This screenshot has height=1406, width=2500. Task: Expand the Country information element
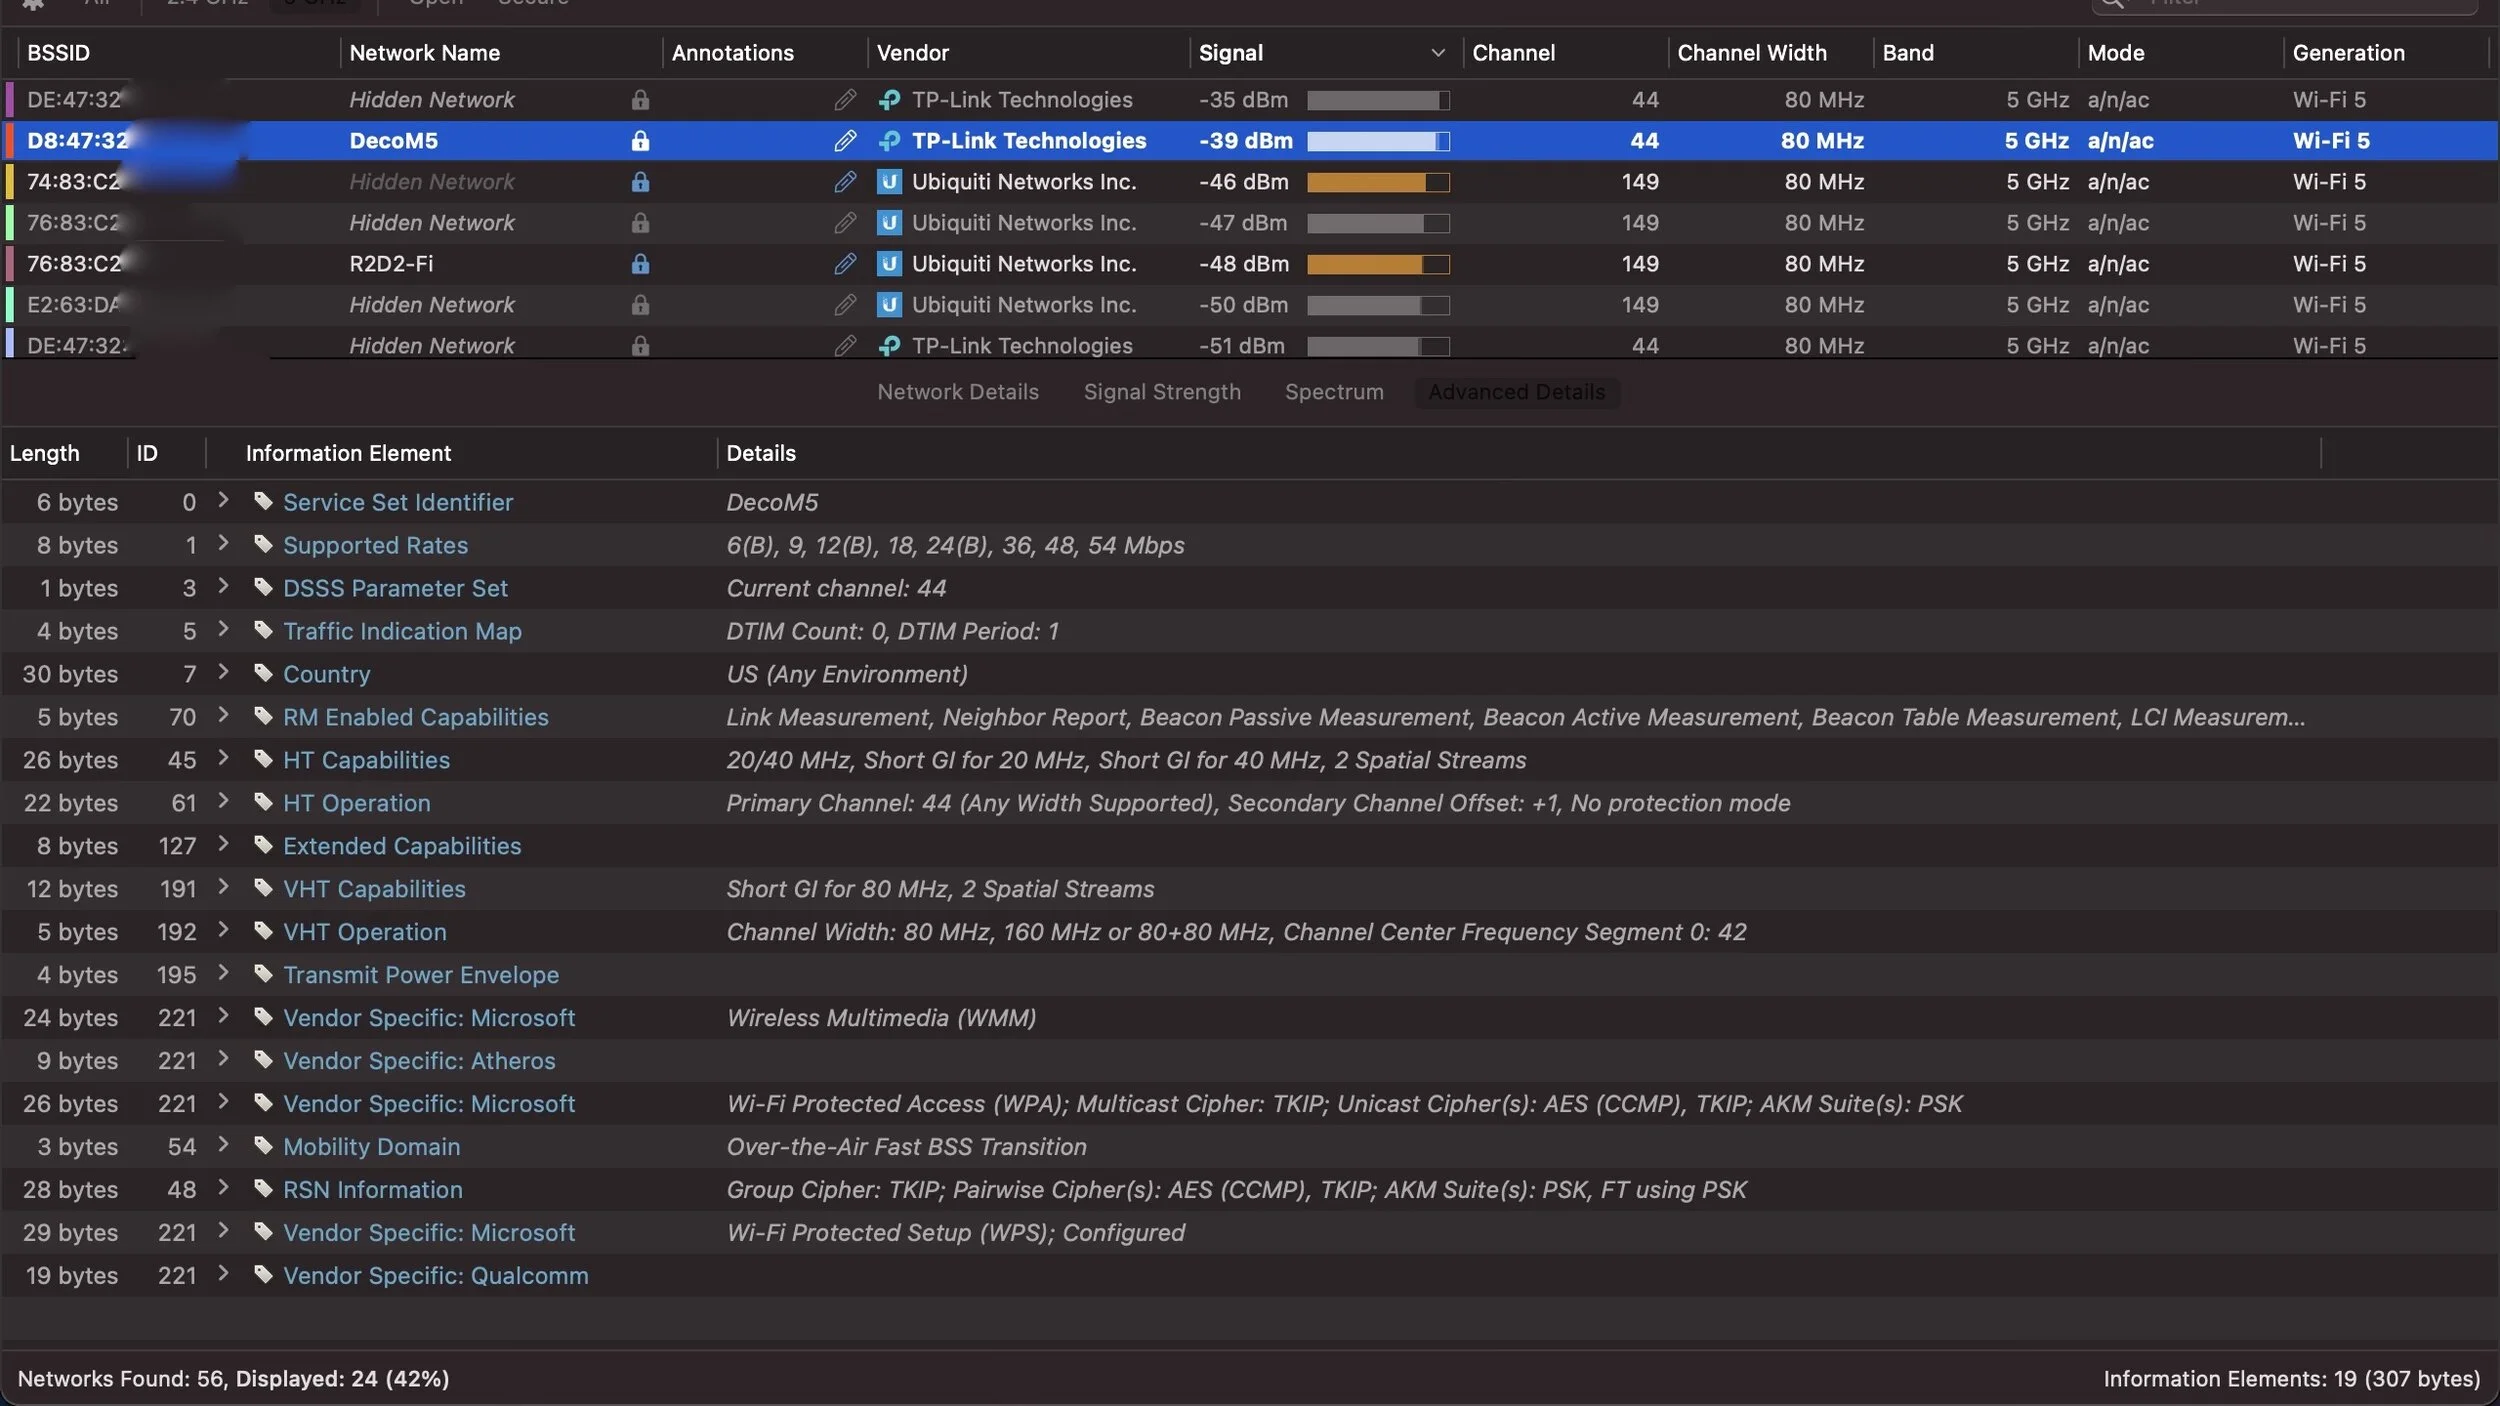[x=223, y=673]
